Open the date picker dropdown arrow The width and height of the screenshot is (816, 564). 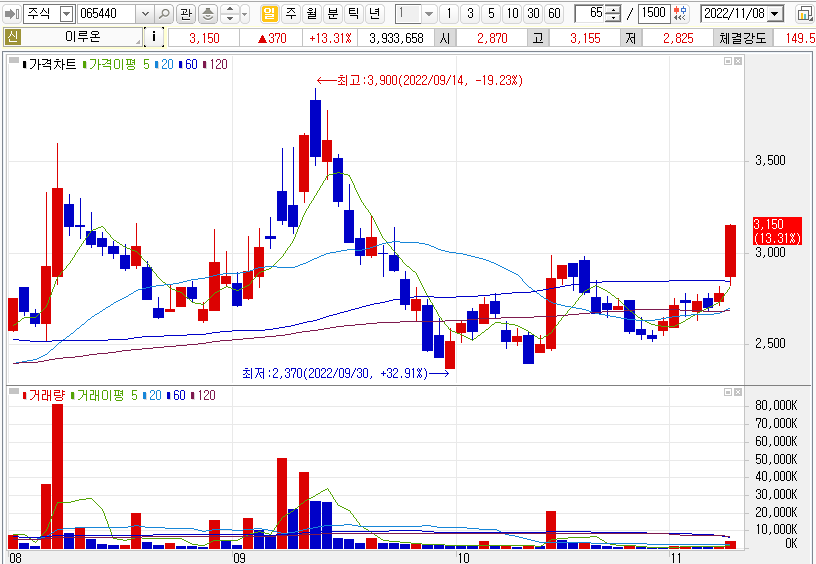(x=775, y=14)
